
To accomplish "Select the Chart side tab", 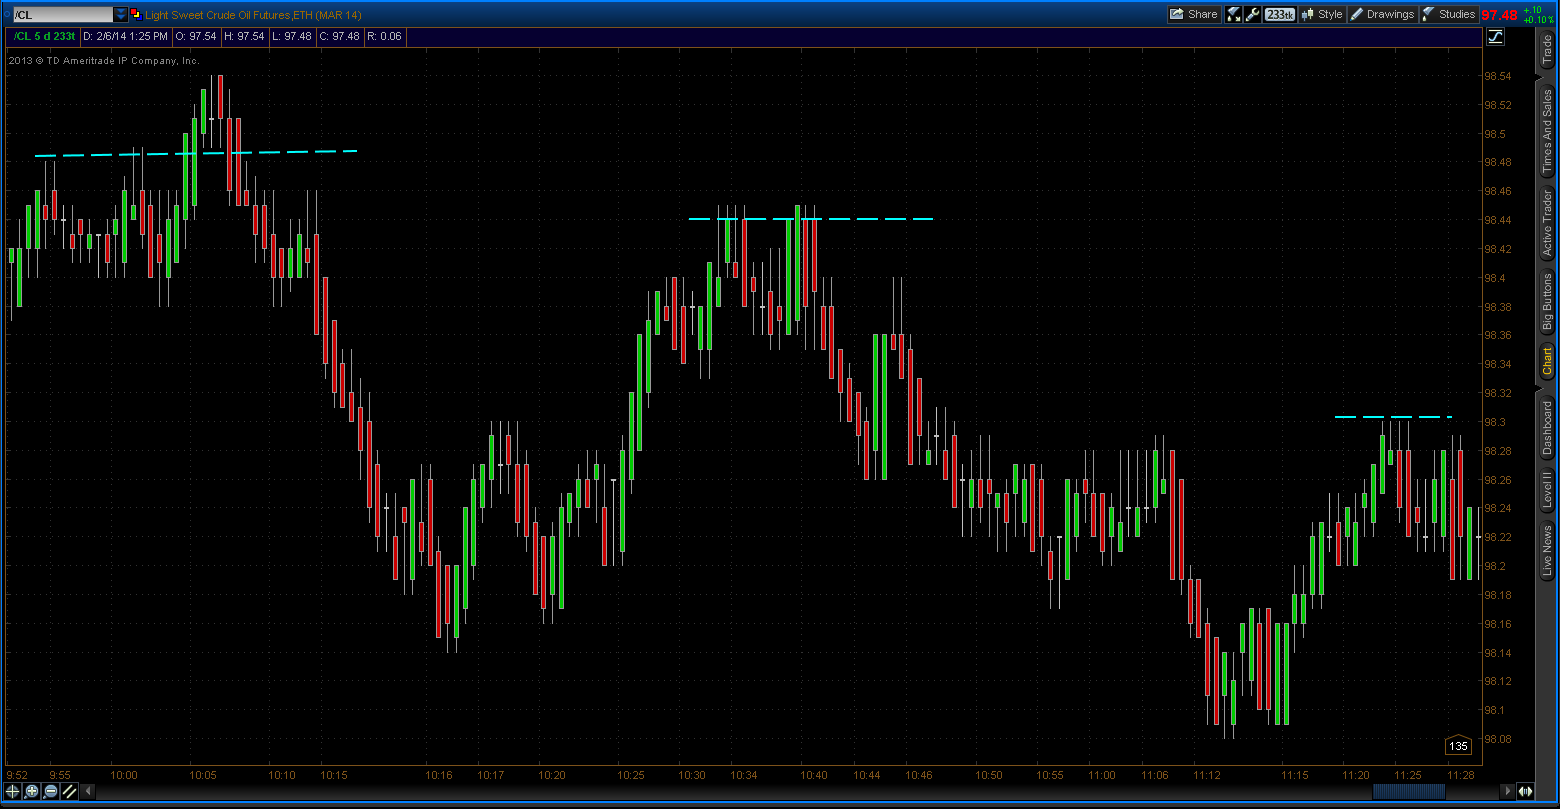I will tap(1547, 361).
